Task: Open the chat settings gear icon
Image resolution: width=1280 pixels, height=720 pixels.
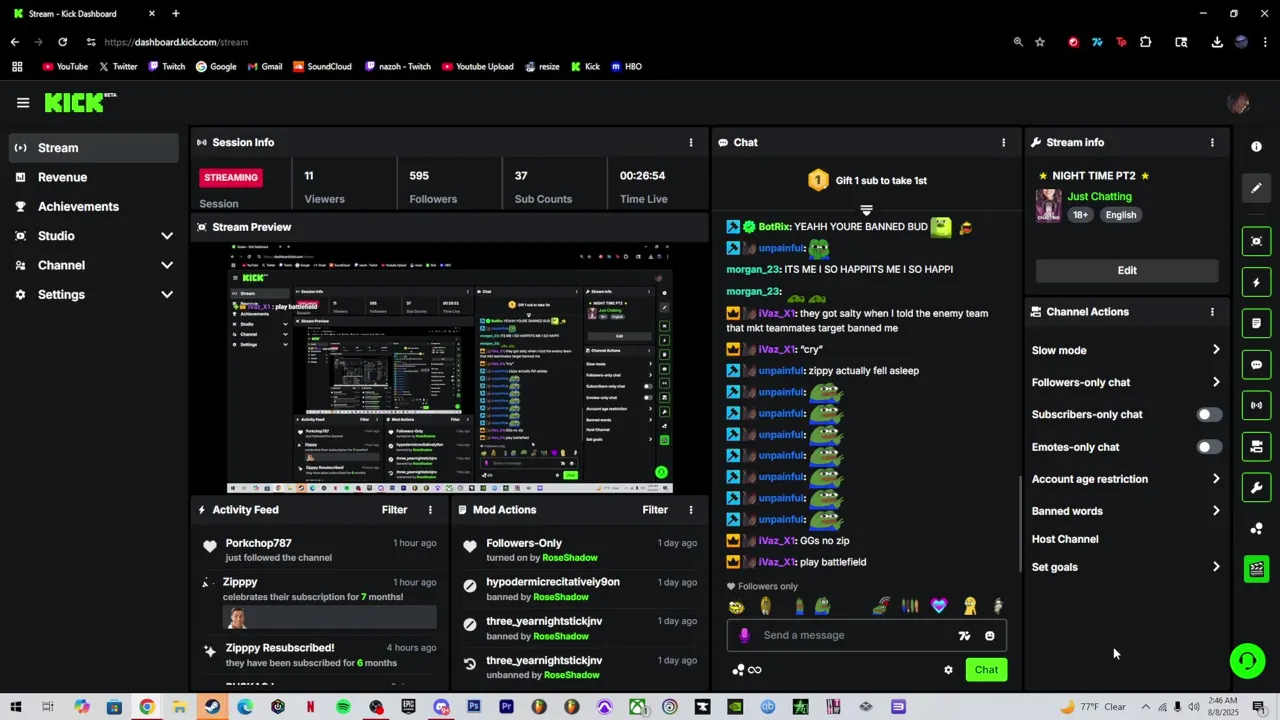Action: coord(948,670)
